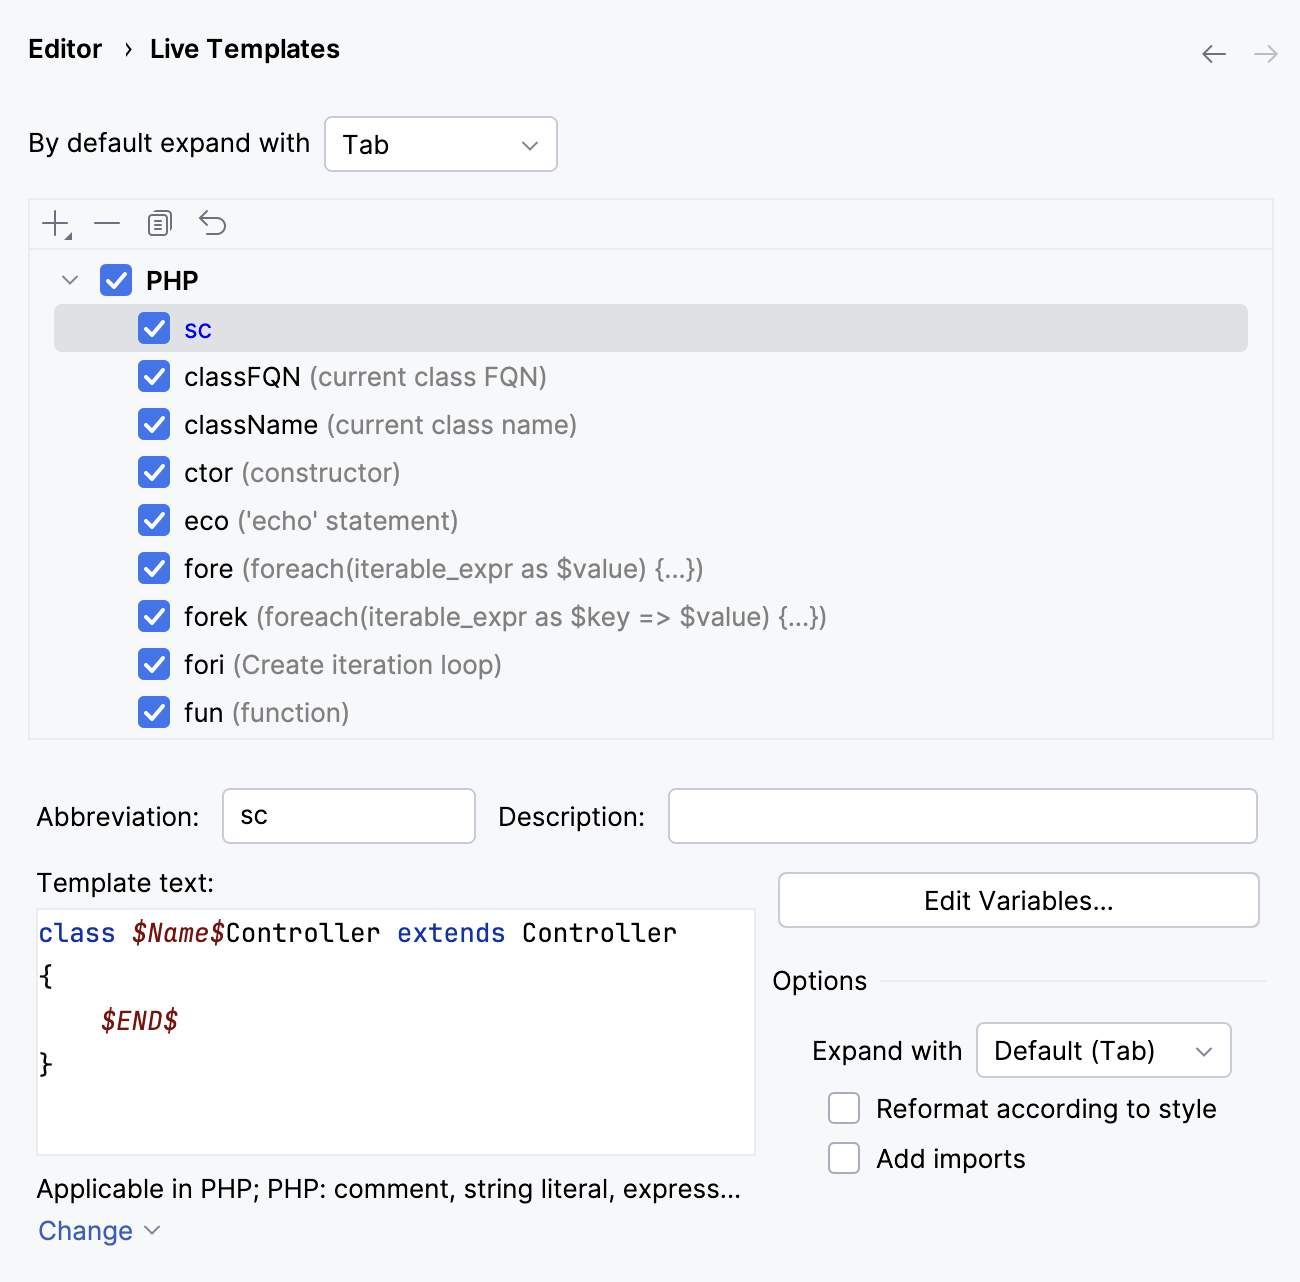Duplicate the selected live template
The image size is (1300, 1282).
pos(159,223)
